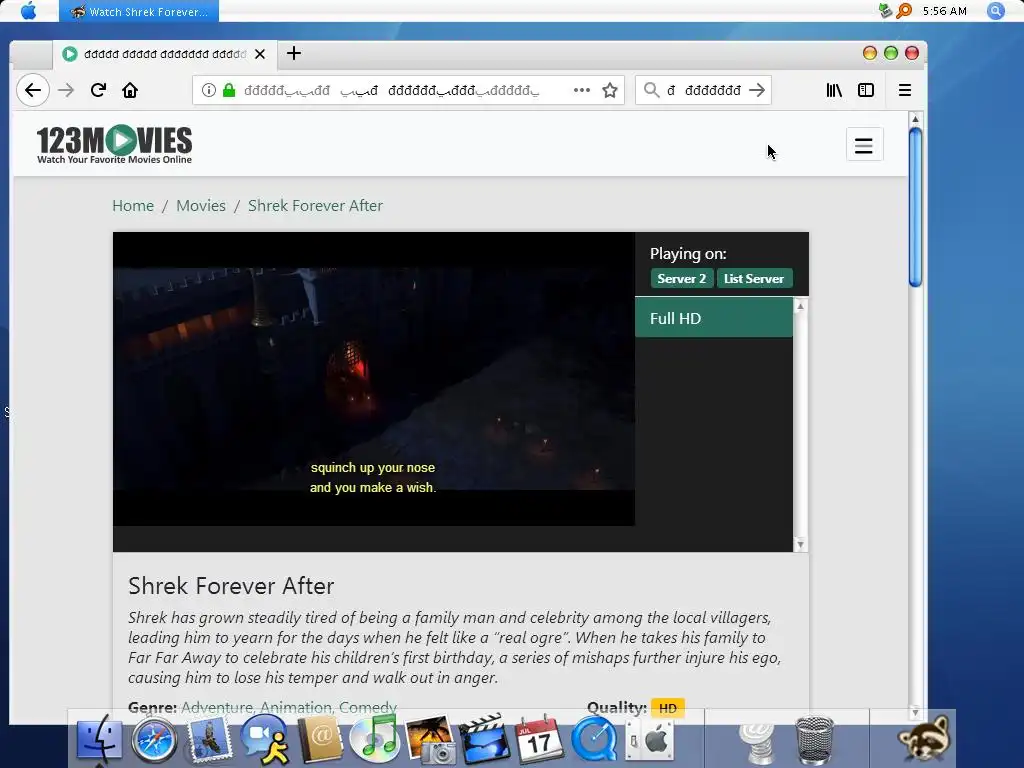Launch Finder from the dock
Screen dimensions: 1024x768
99,740
